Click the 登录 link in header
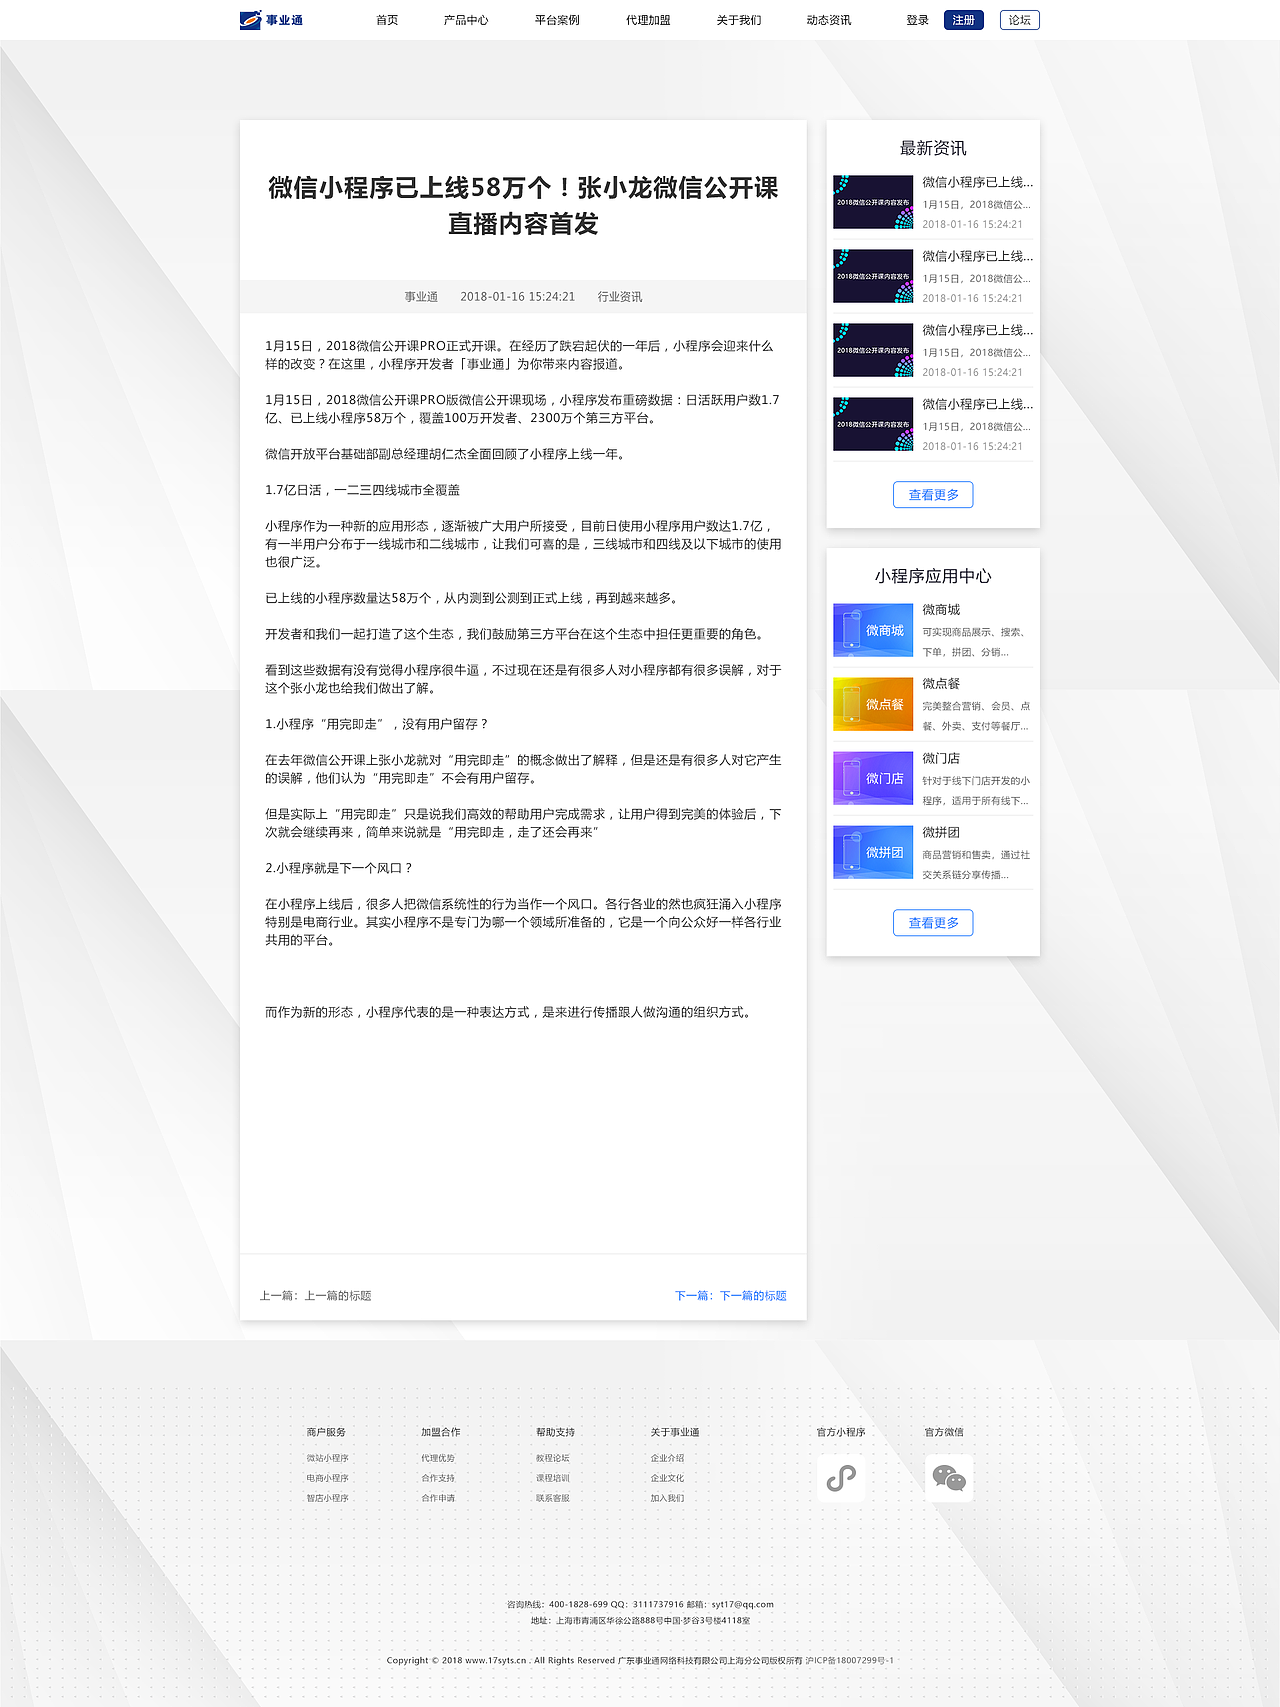This screenshot has width=1280, height=1707. click(x=918, y=20)
